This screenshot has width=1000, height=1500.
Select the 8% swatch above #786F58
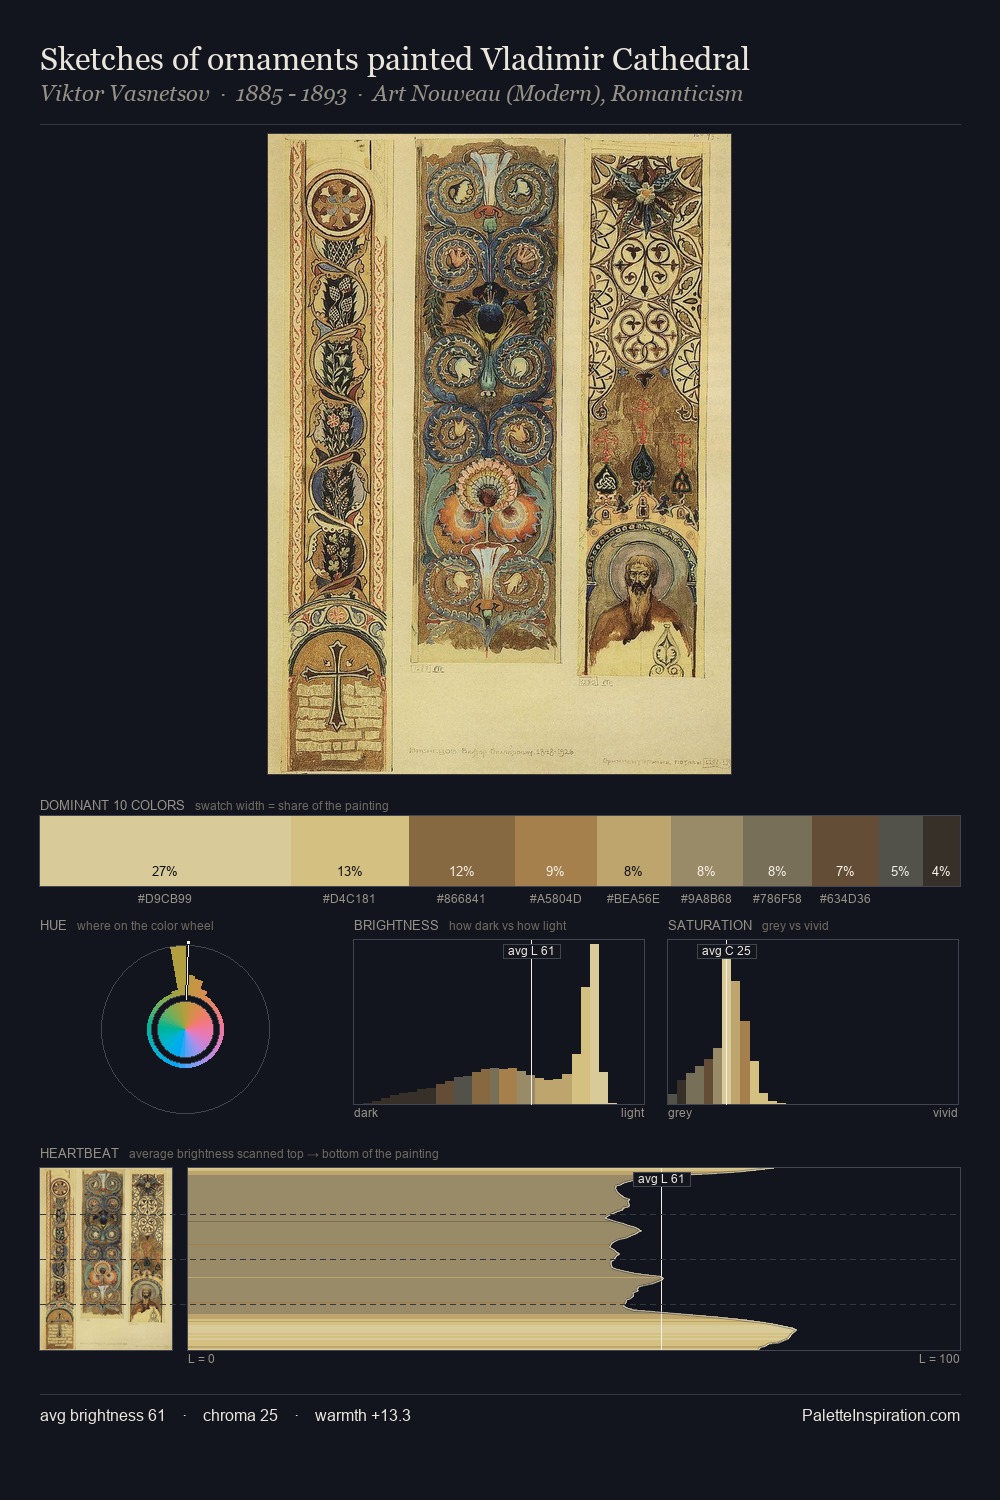click(x=777, y=851)
